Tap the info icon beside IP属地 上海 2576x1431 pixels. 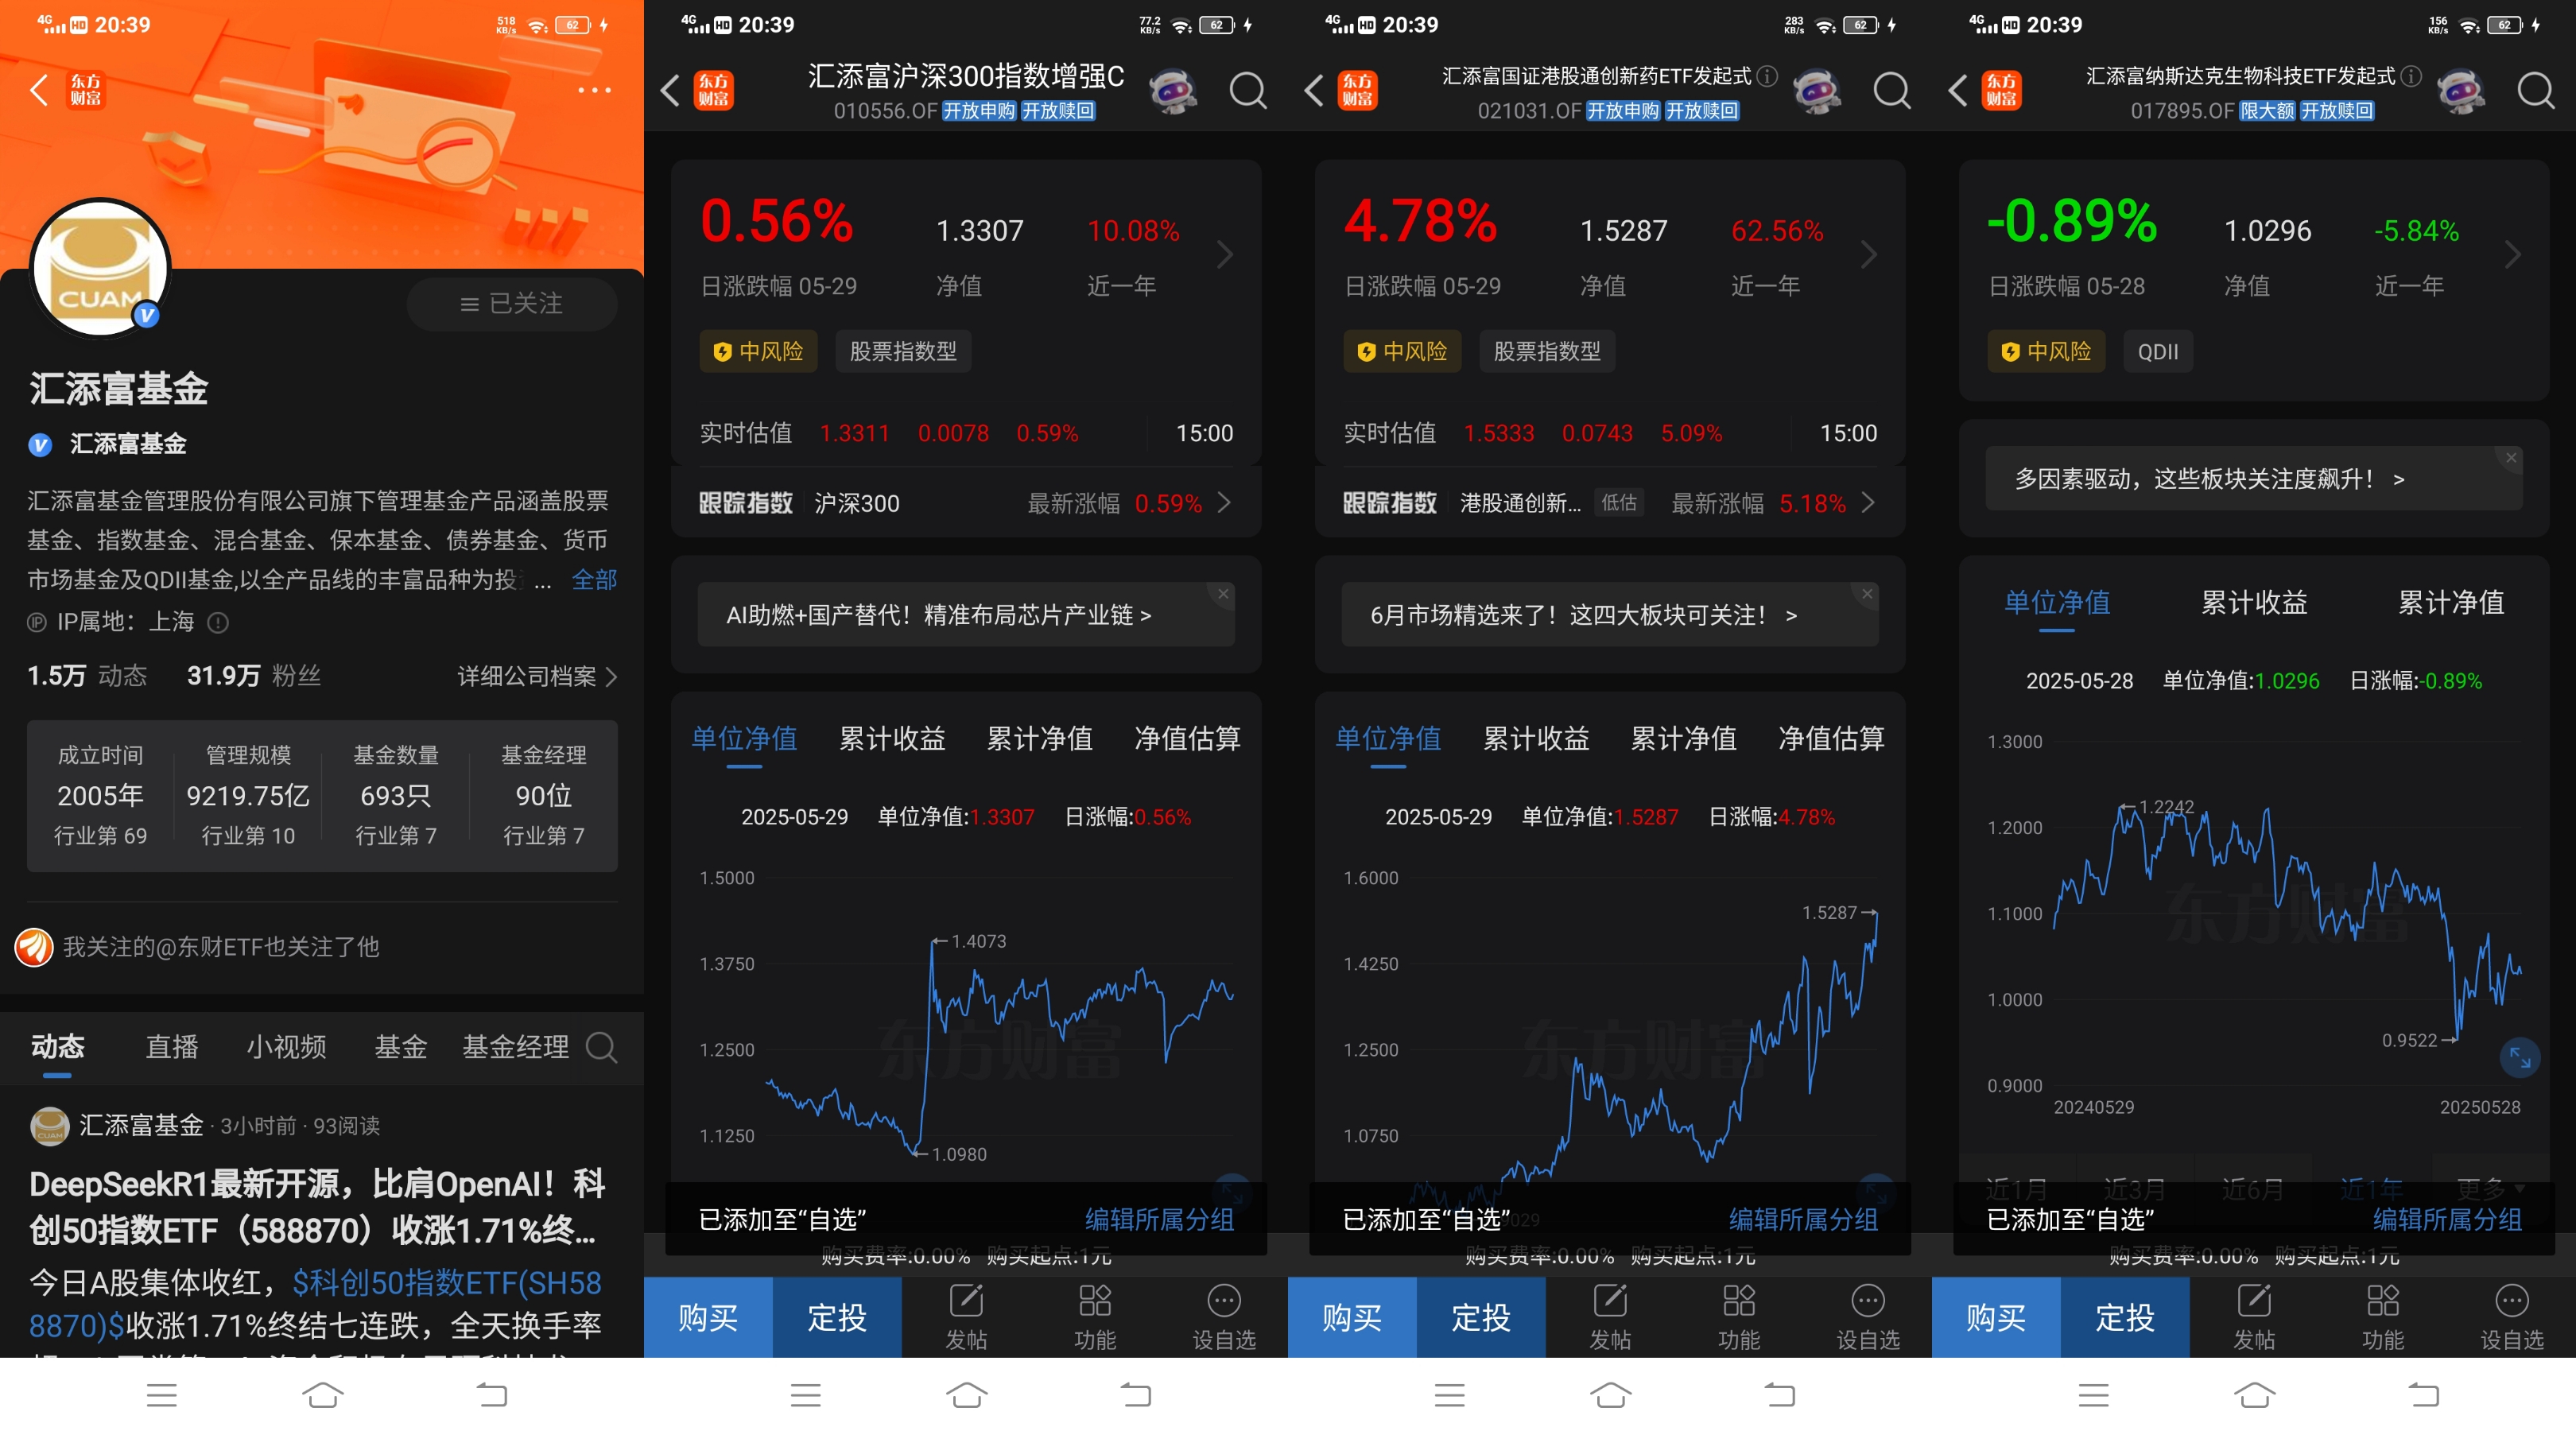[x=218, y=623]
